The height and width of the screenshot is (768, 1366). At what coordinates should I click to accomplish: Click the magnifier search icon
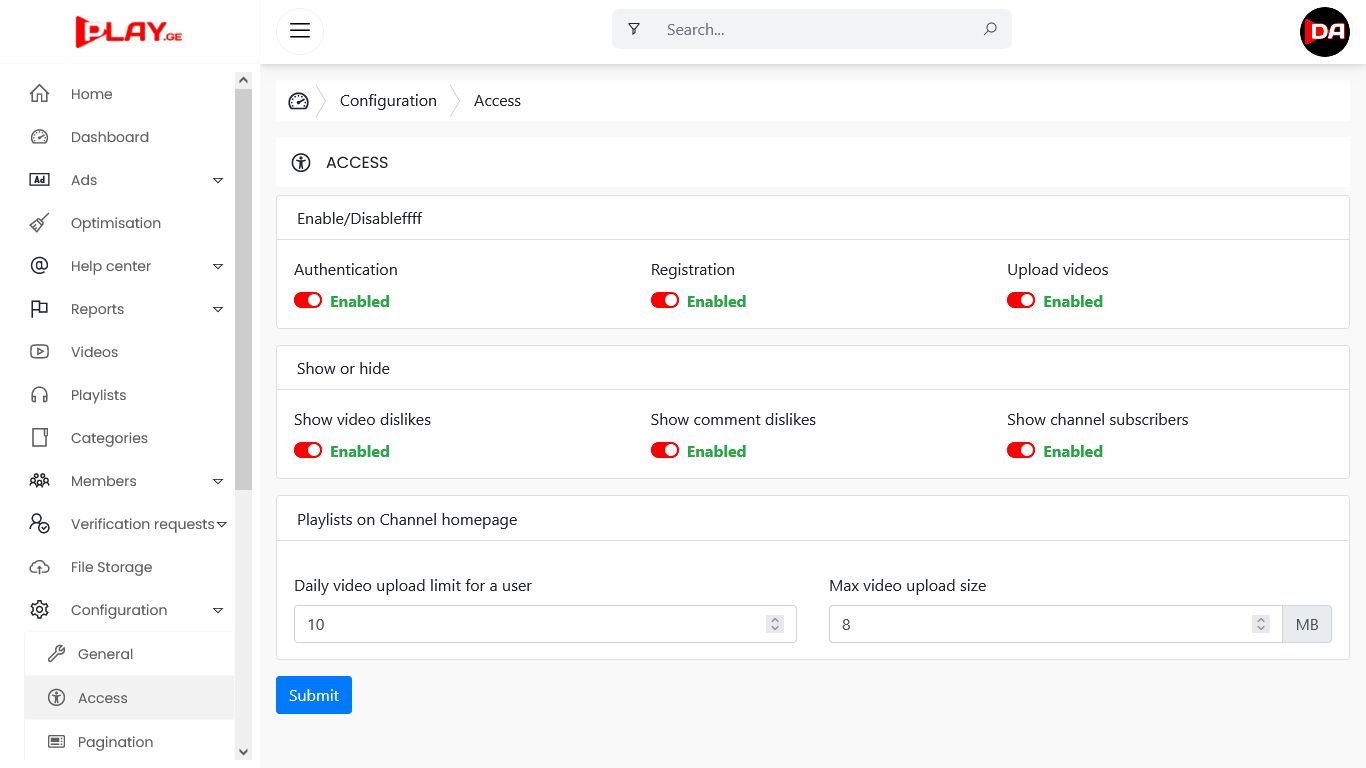pyautogui.click(x=990, y=29)
